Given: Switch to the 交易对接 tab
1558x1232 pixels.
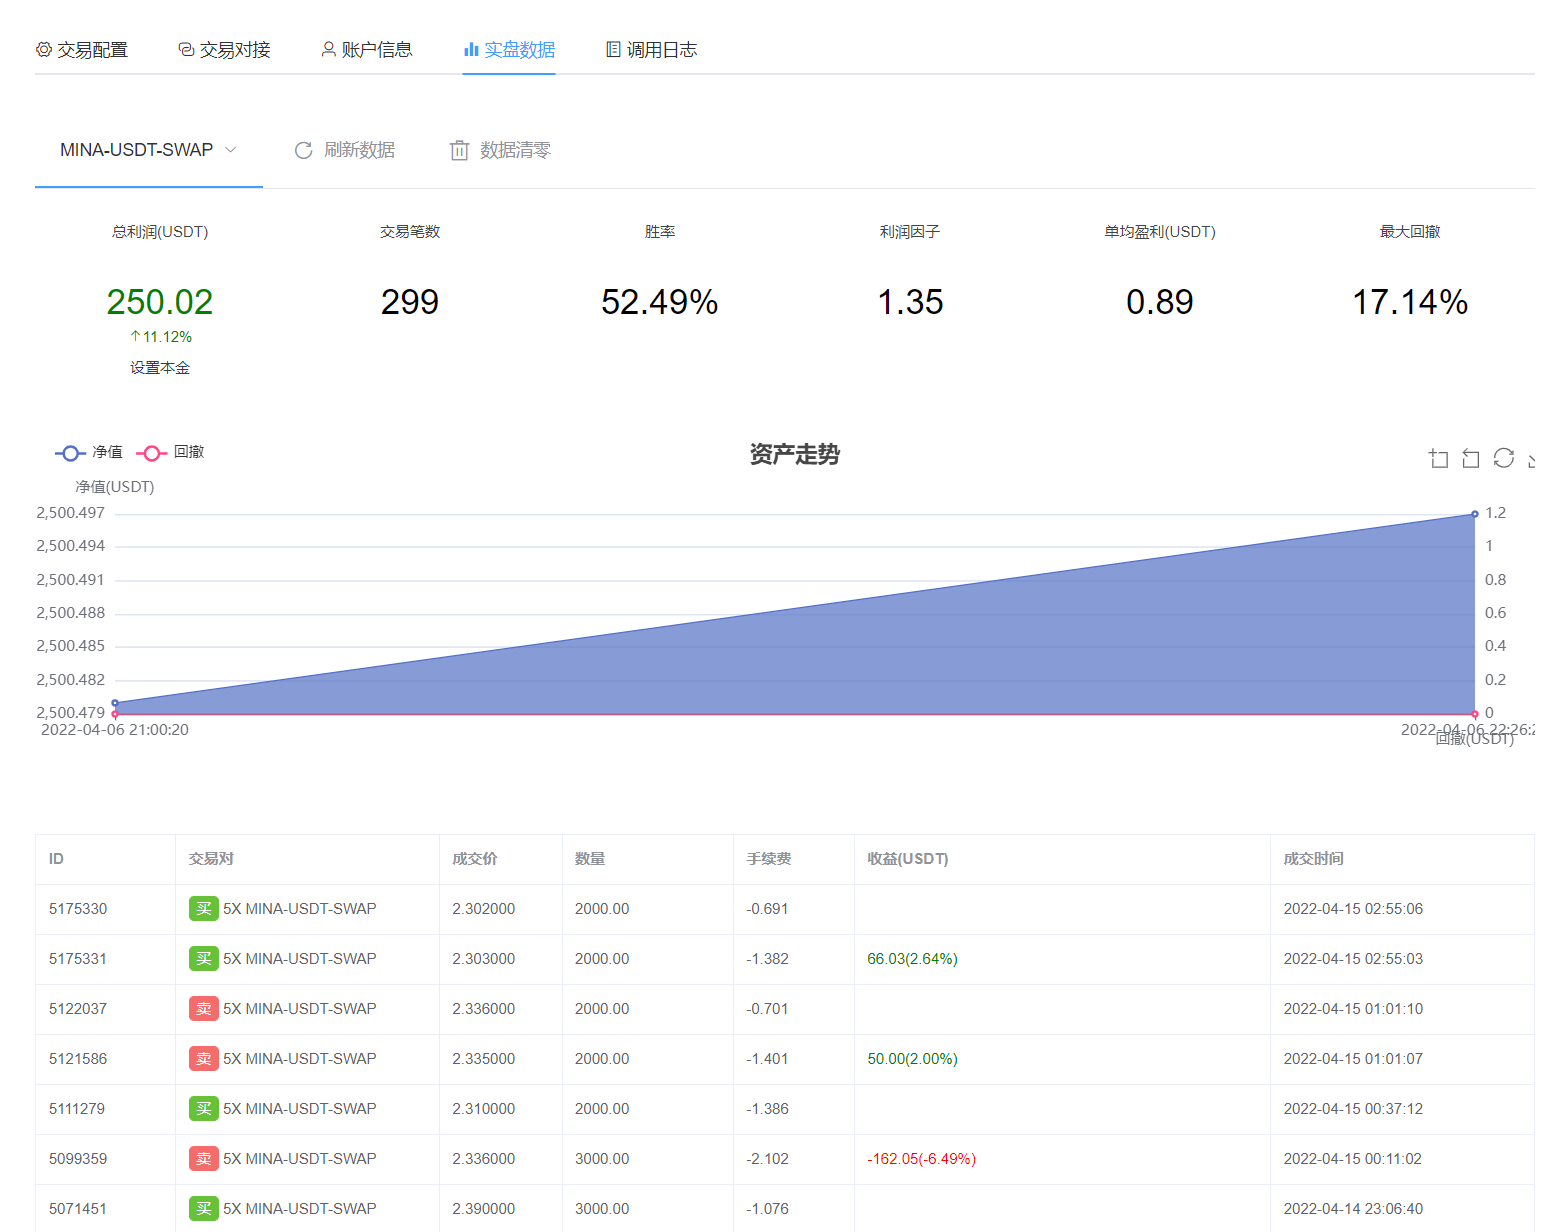Looking at the screenshot, I should pos(224,49).
